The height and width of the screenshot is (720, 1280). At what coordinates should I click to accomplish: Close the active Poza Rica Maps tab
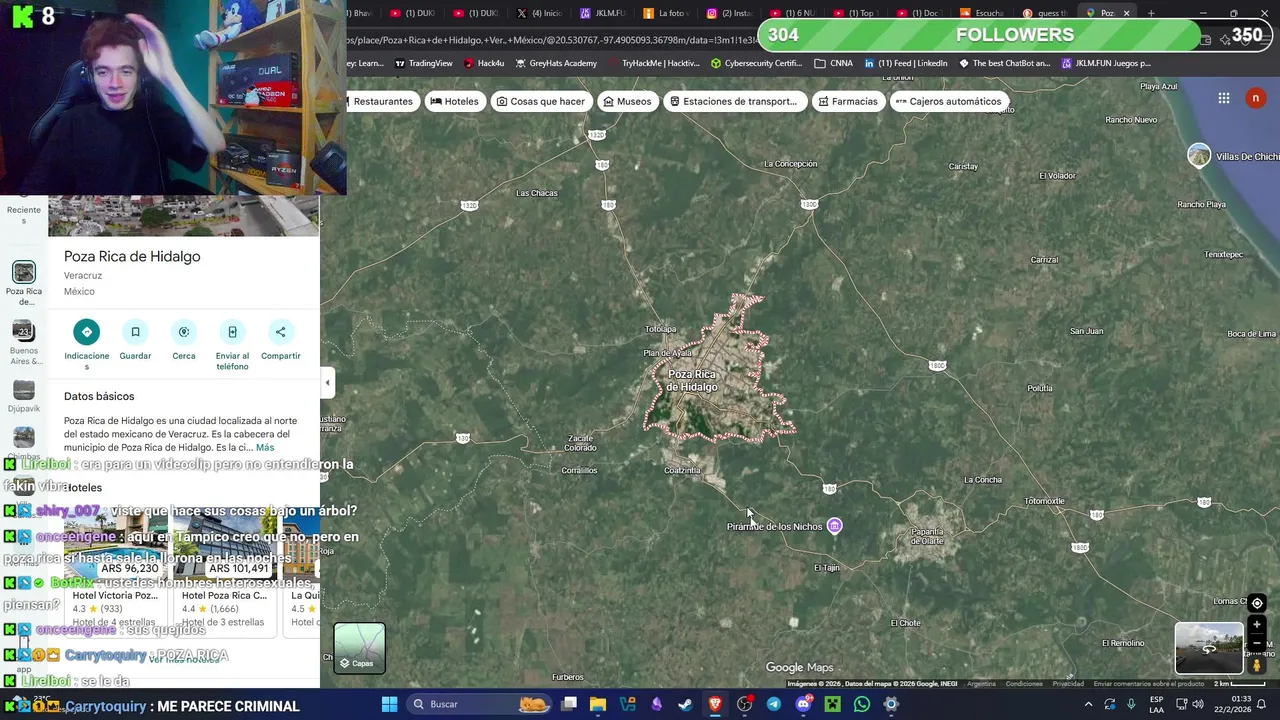click(1126, 13)
